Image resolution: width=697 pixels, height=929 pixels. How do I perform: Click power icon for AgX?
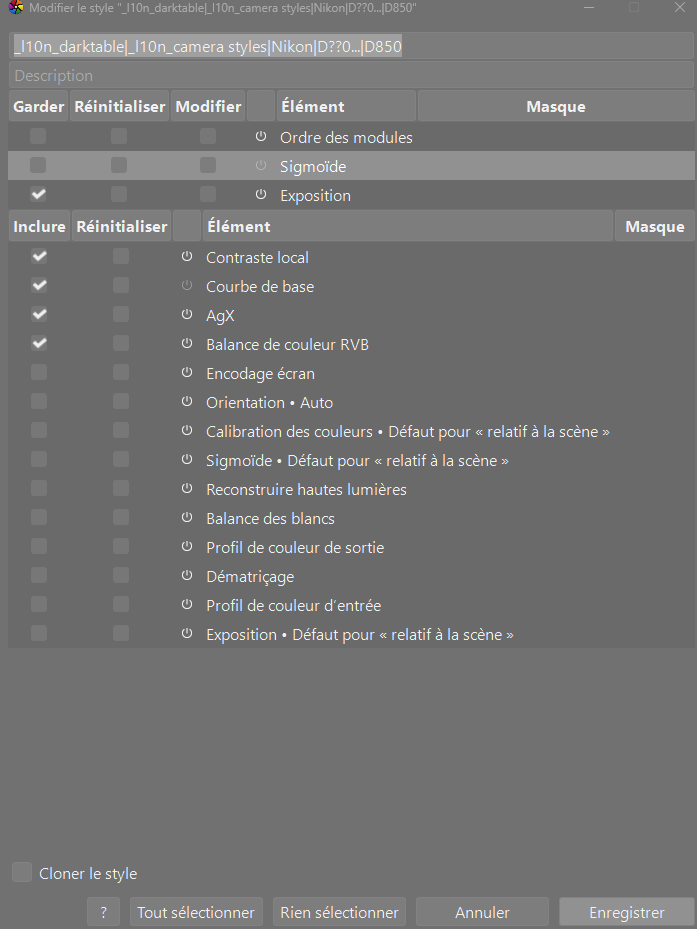pos(187,315)
